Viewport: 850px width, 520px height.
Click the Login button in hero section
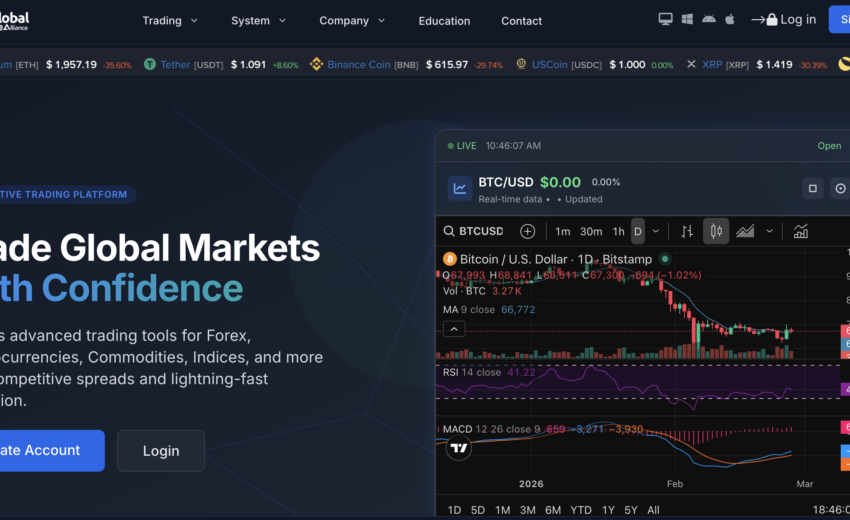(x=161, y=451)
